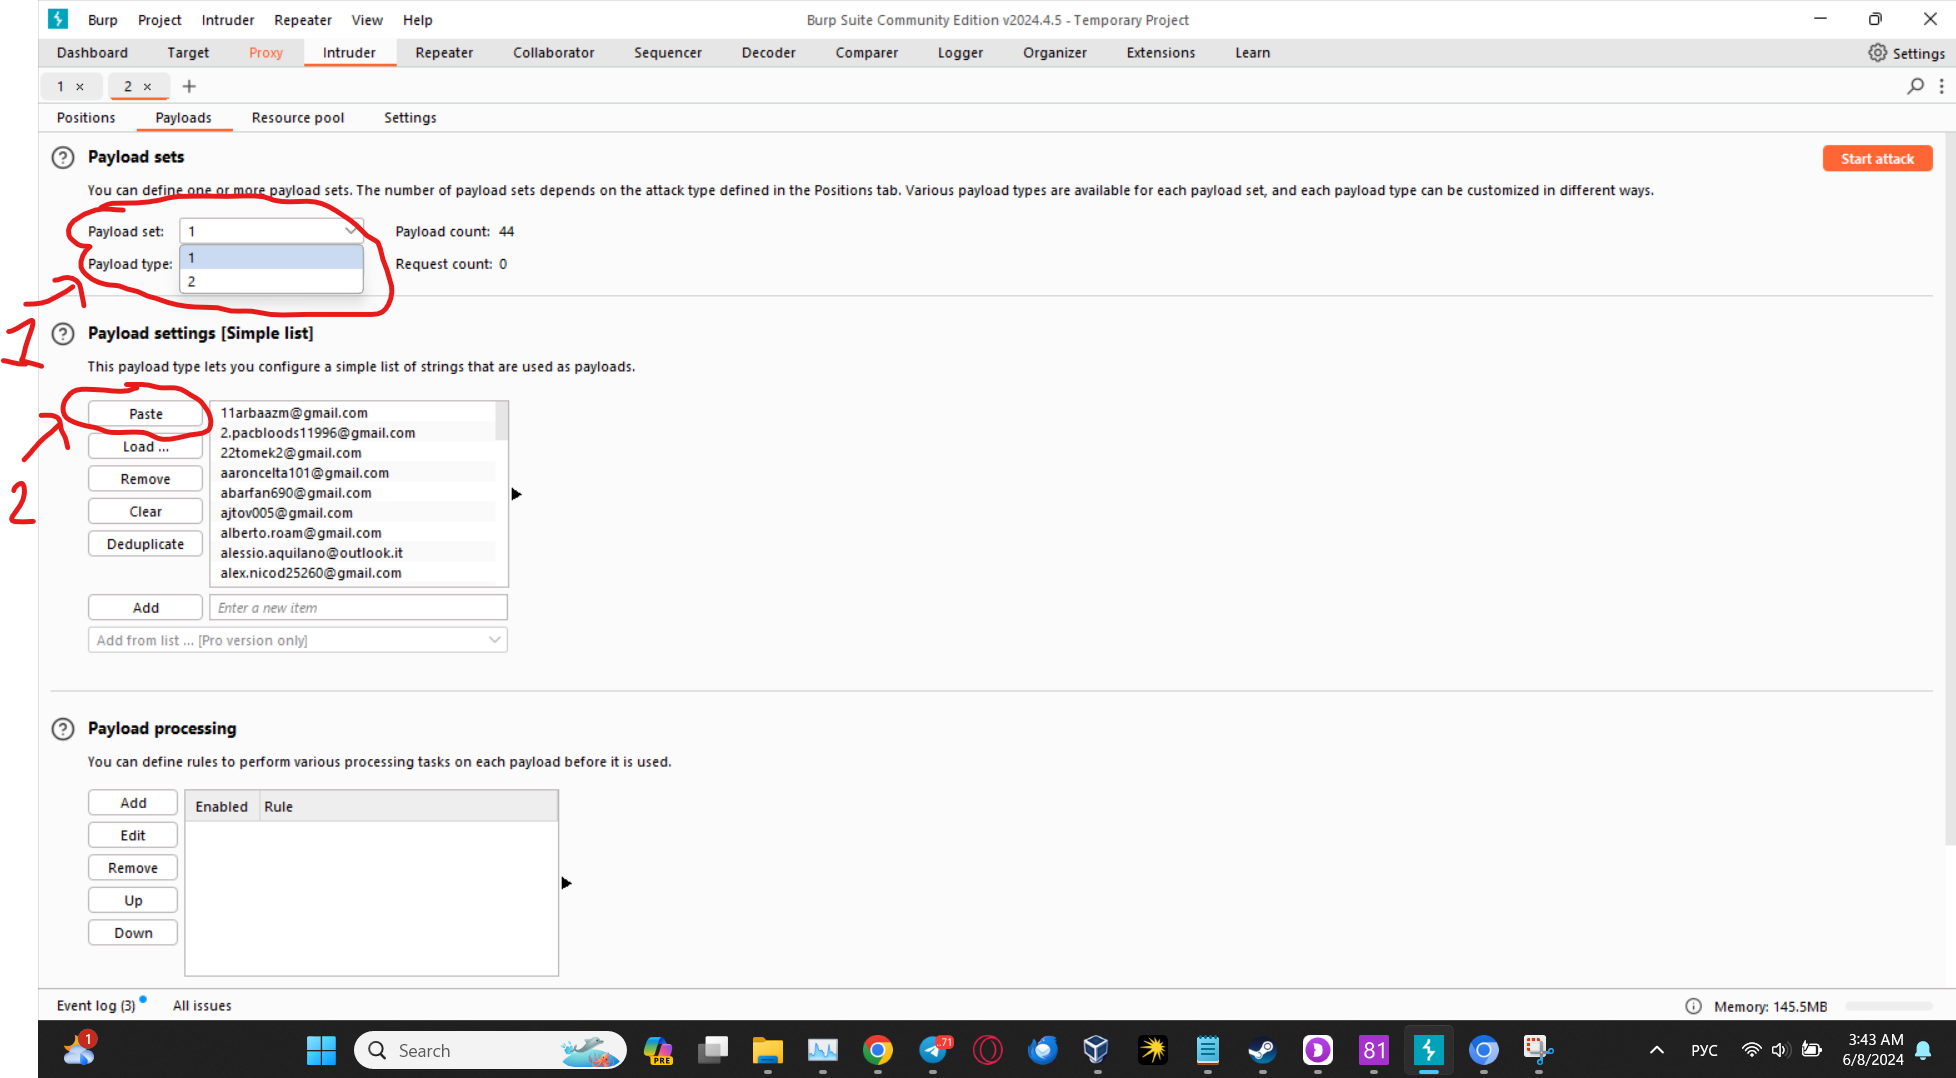Open the Resource pool sub-tab
Image resolution: width=1956 pixels, height=1078 pixels.
pos(298,118)
